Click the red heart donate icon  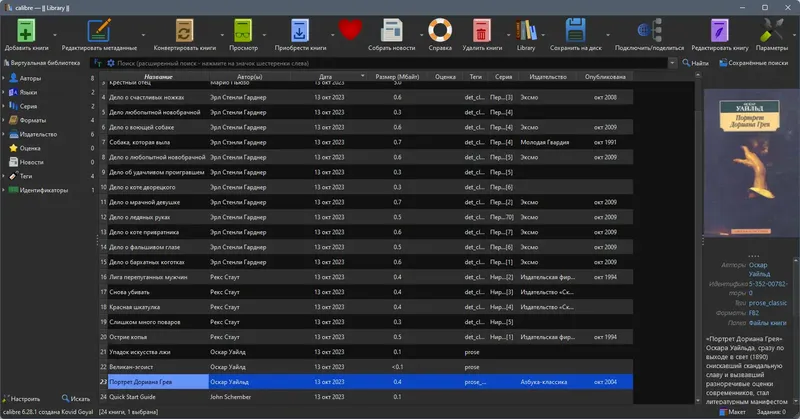350,30
